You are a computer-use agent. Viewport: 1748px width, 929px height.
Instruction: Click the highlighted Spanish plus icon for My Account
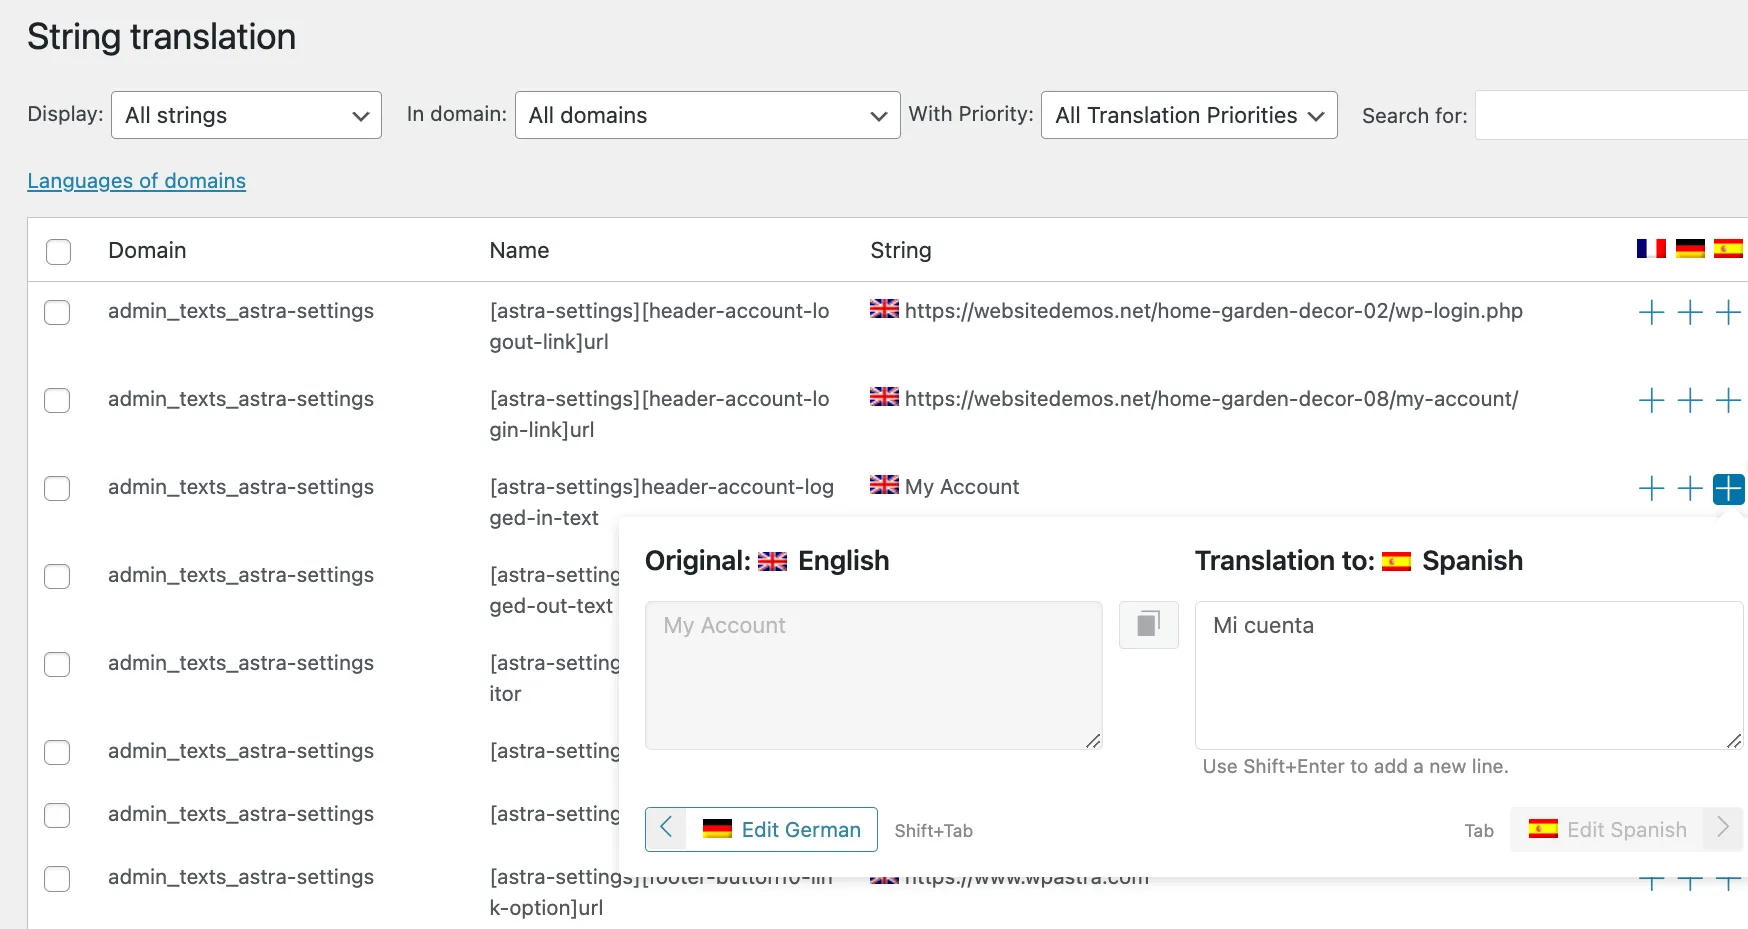click(1727, 489)
